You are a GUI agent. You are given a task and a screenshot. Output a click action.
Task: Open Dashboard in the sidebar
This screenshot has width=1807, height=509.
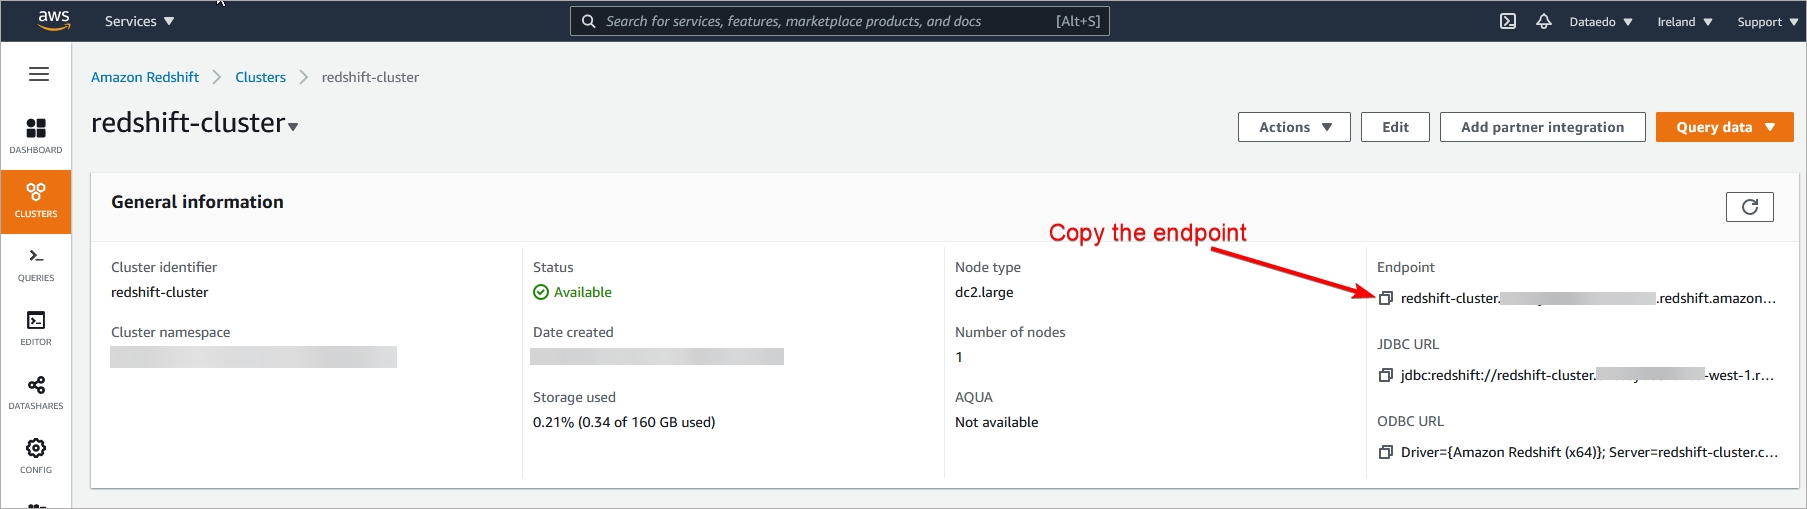36,136
